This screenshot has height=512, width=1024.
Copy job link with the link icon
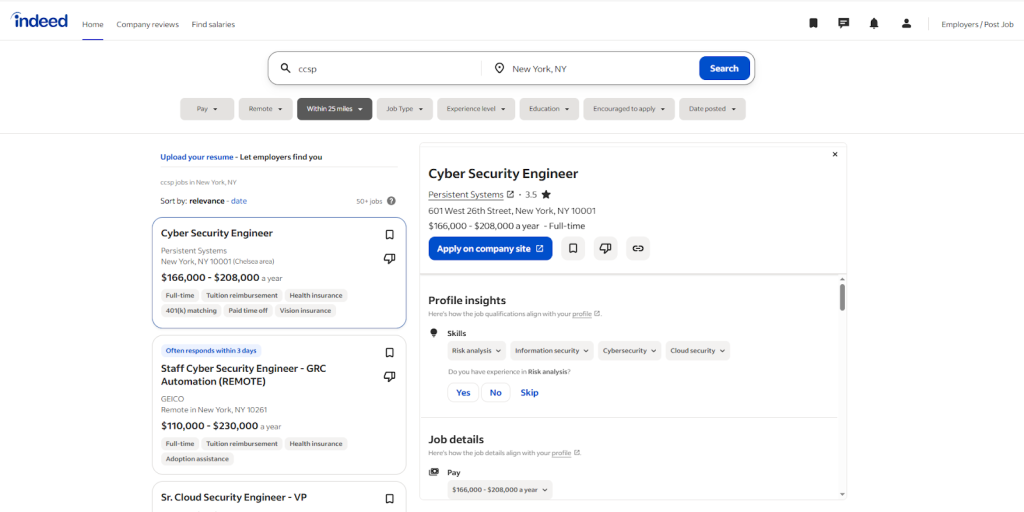tap(637, 248)
